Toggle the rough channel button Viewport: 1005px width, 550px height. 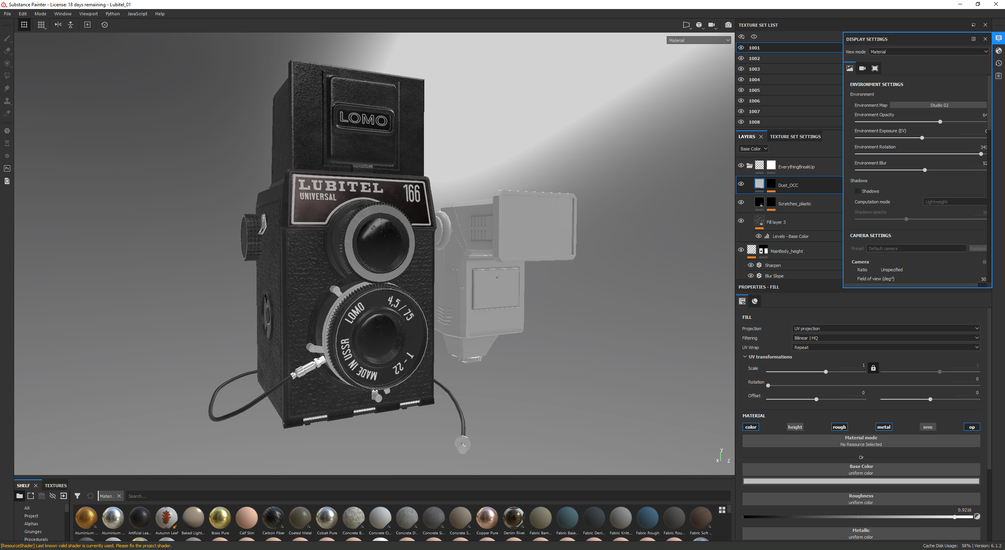[x=839, y=427]
